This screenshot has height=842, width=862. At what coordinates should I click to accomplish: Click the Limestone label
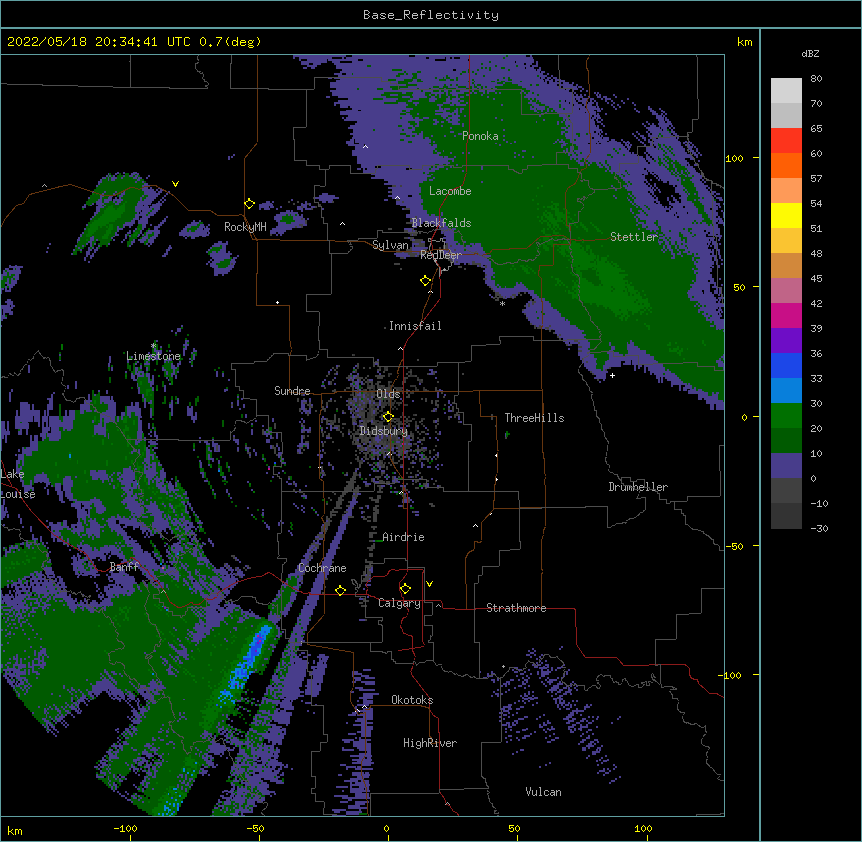153,356
